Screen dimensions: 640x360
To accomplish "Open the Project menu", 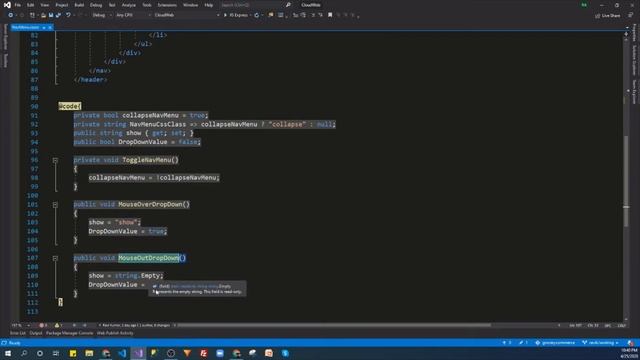I will (62, 5).
